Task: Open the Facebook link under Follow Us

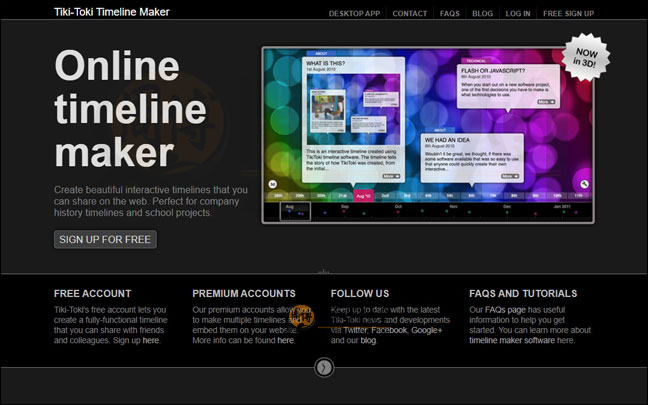Action: pos(389,330)
